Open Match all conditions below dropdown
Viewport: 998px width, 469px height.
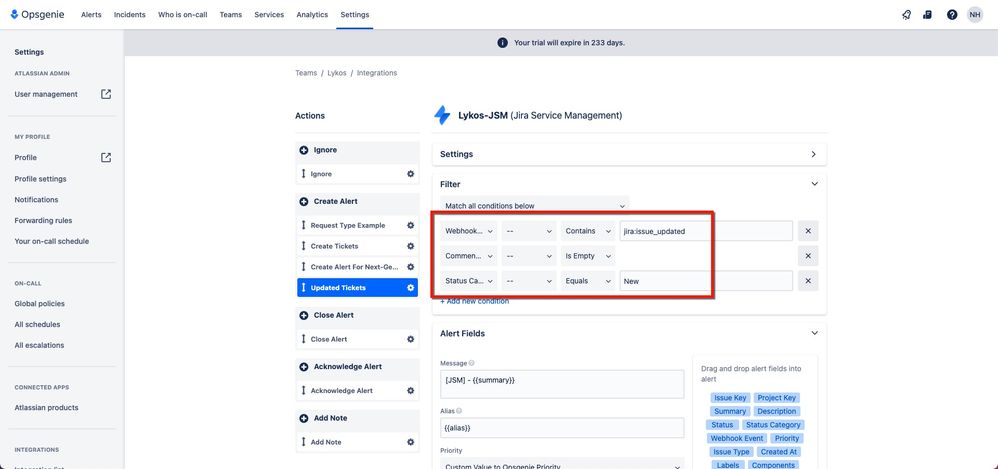535,206
